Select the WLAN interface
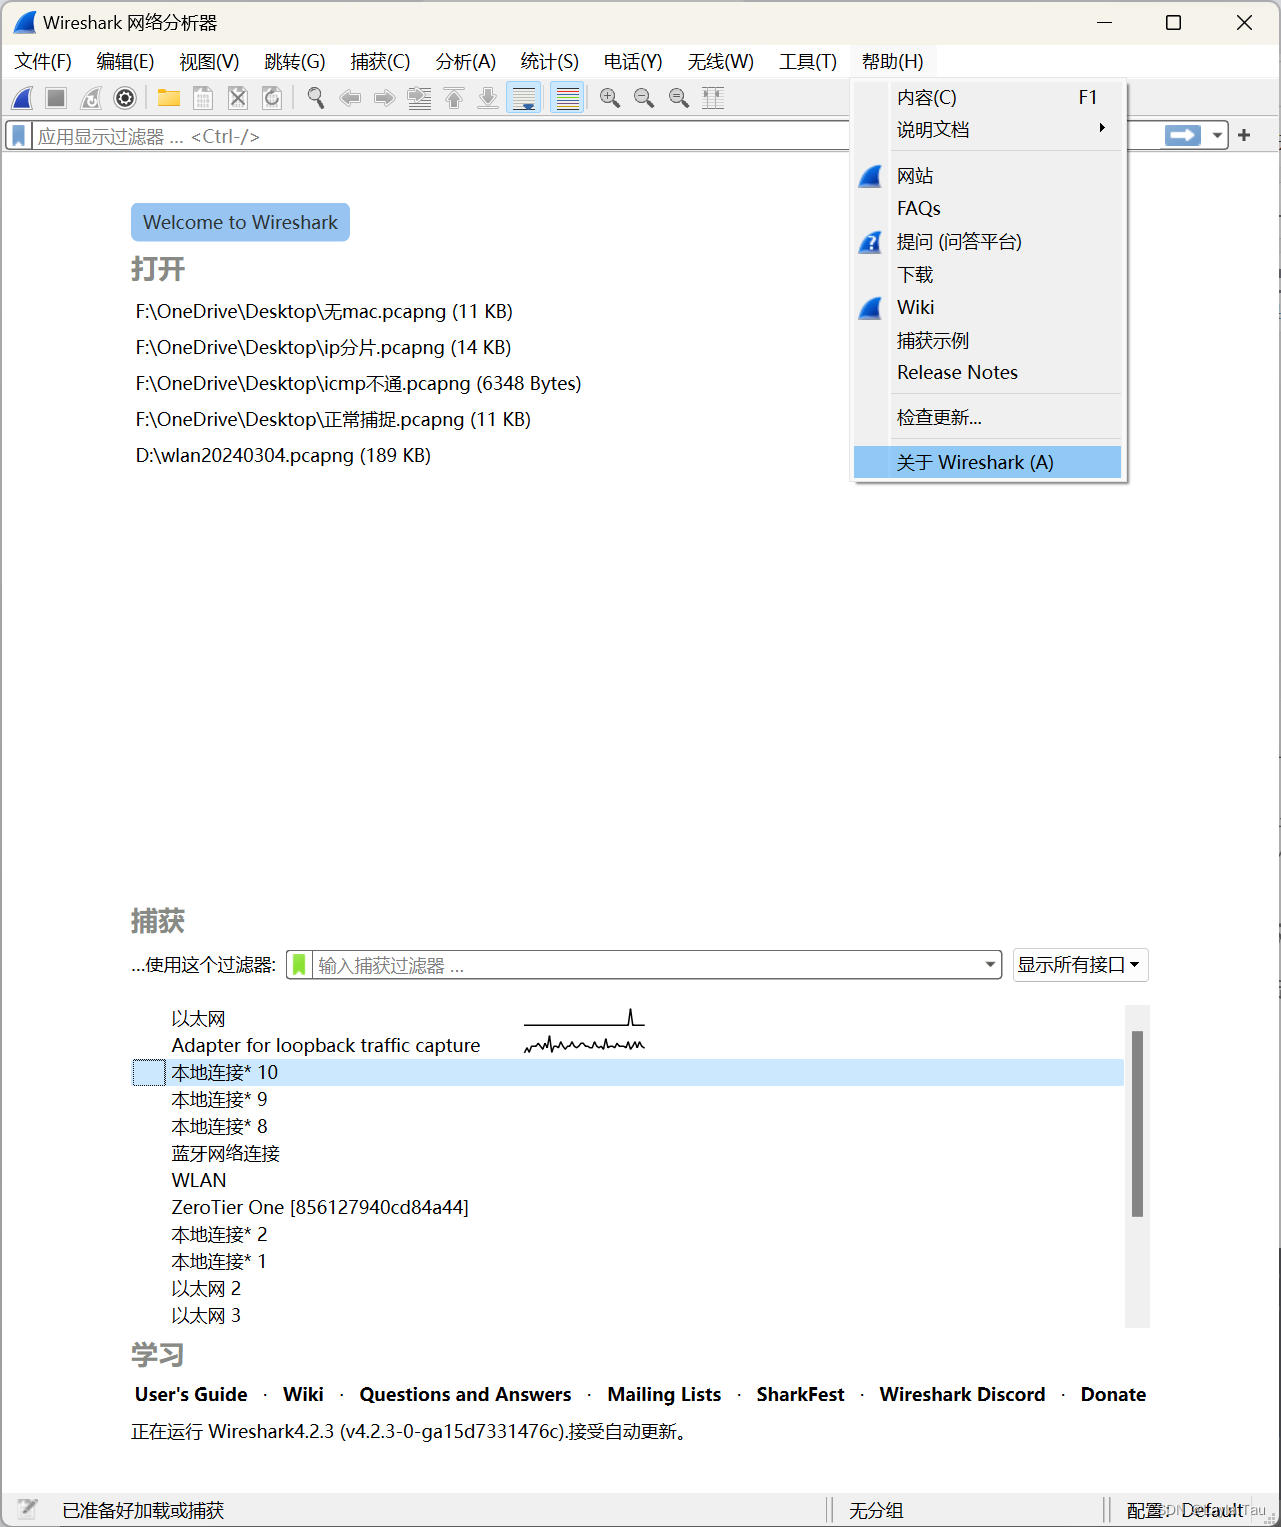The height and width of the screenshot is (1527, 1281). [x=628, y=1180]
